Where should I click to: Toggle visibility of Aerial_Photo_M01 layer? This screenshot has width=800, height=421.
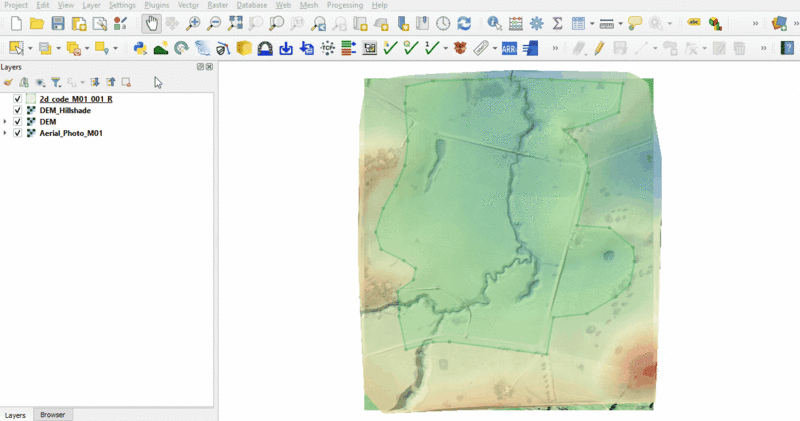[x=18, y=133]
